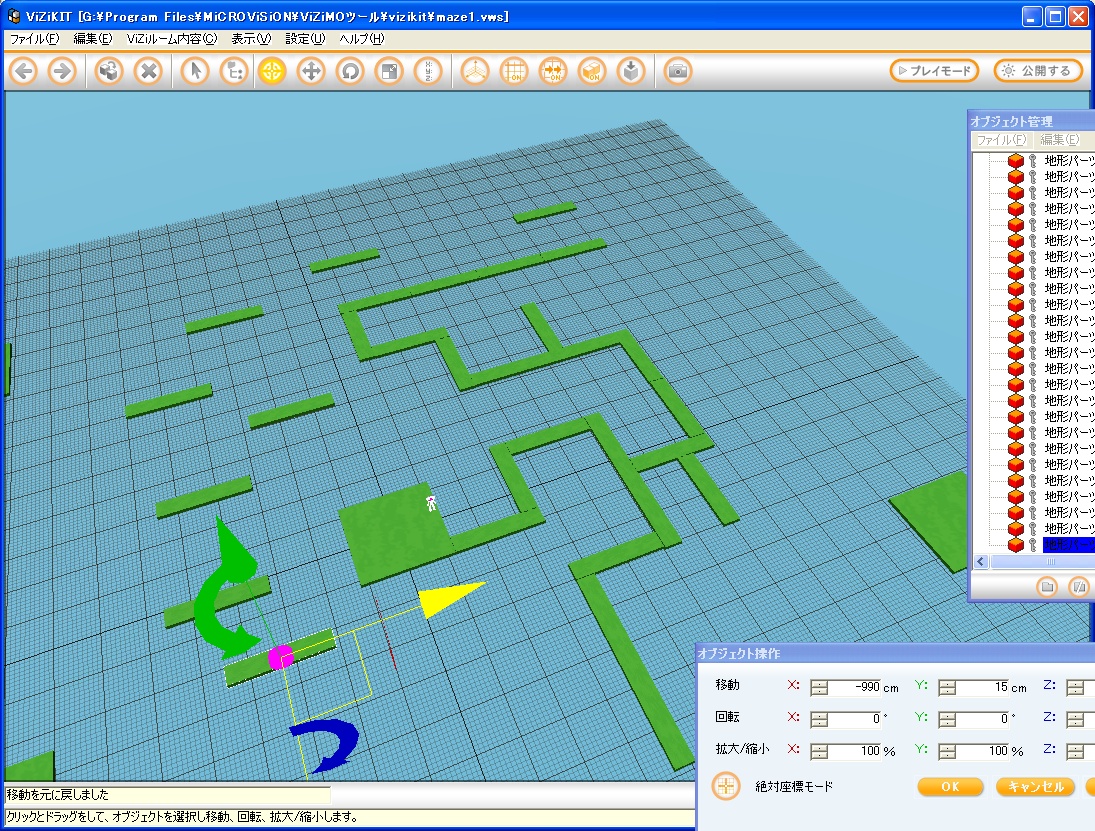
Task: Toggle the absolute coordinate mode icon (絶対座標モード)
Action: click(x=725, y=786)
